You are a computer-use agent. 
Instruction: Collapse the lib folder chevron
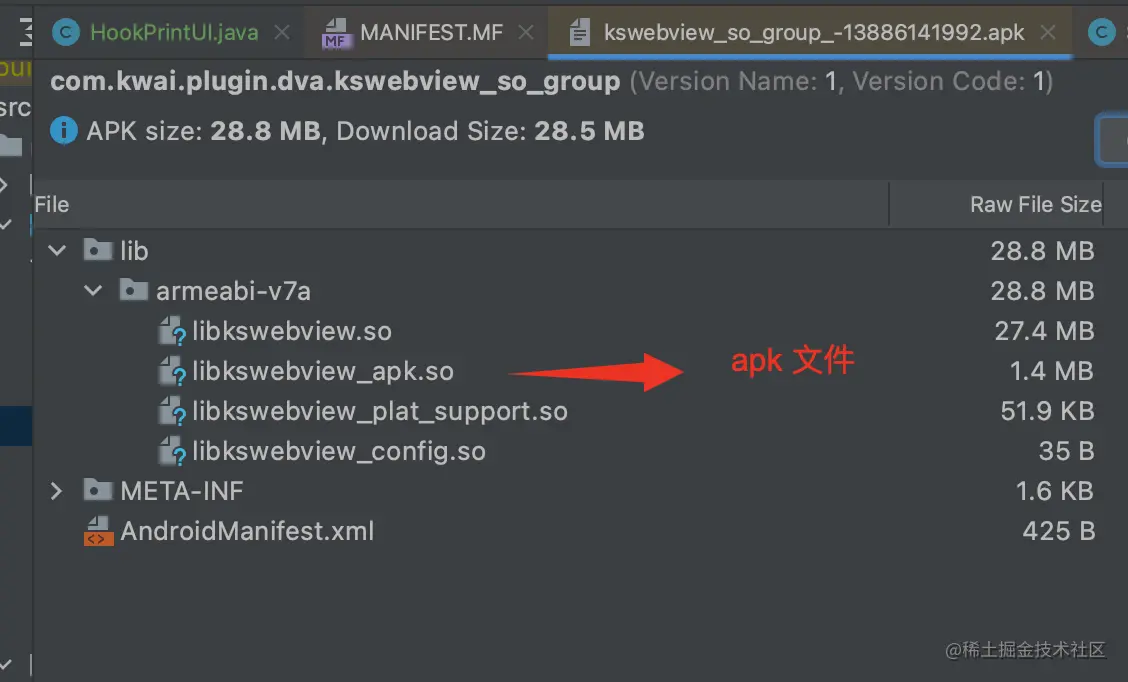[57, 250]
